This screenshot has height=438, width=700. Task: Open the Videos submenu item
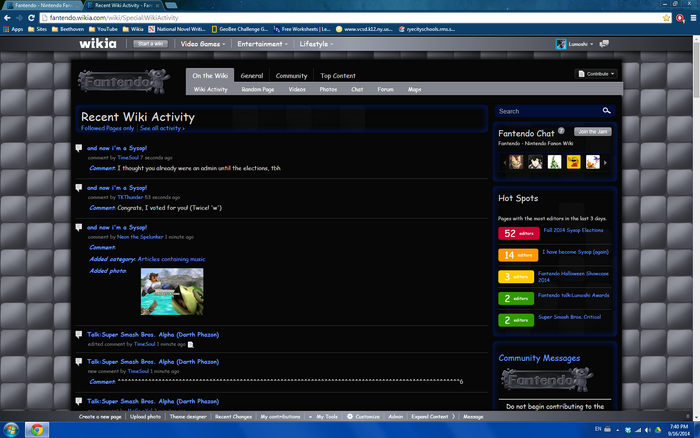tap(297, 89)
